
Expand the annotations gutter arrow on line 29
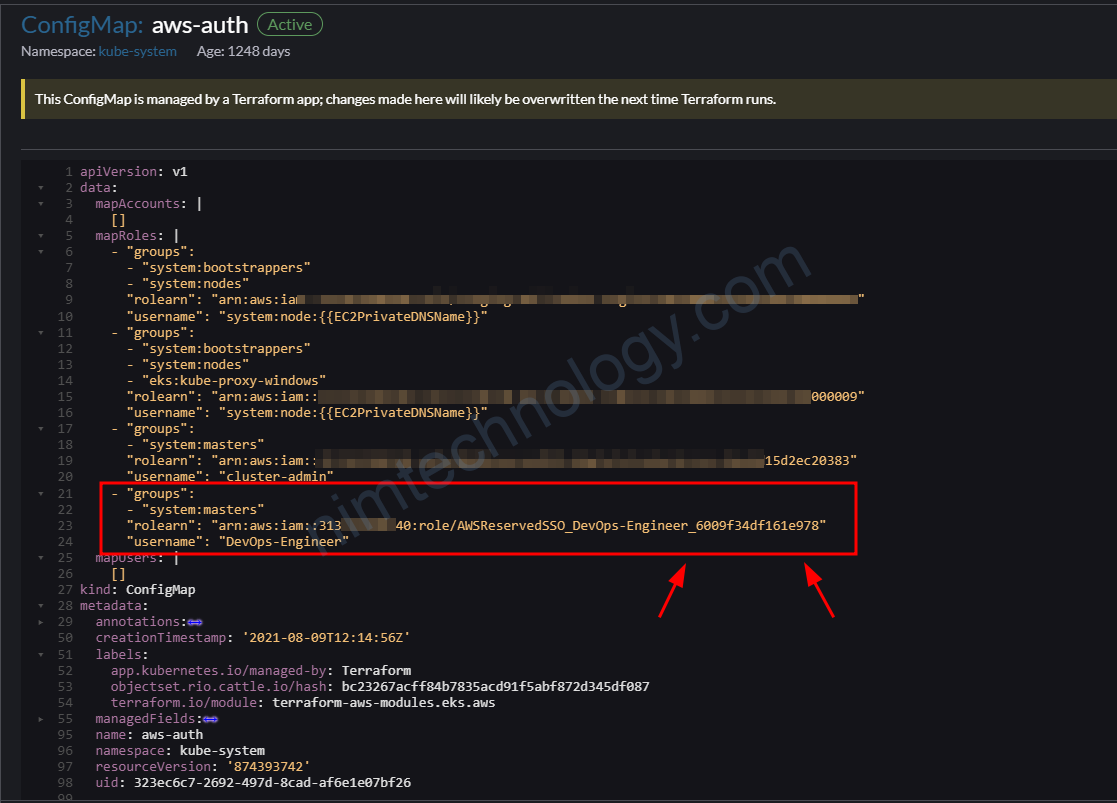tap(40, 622)
